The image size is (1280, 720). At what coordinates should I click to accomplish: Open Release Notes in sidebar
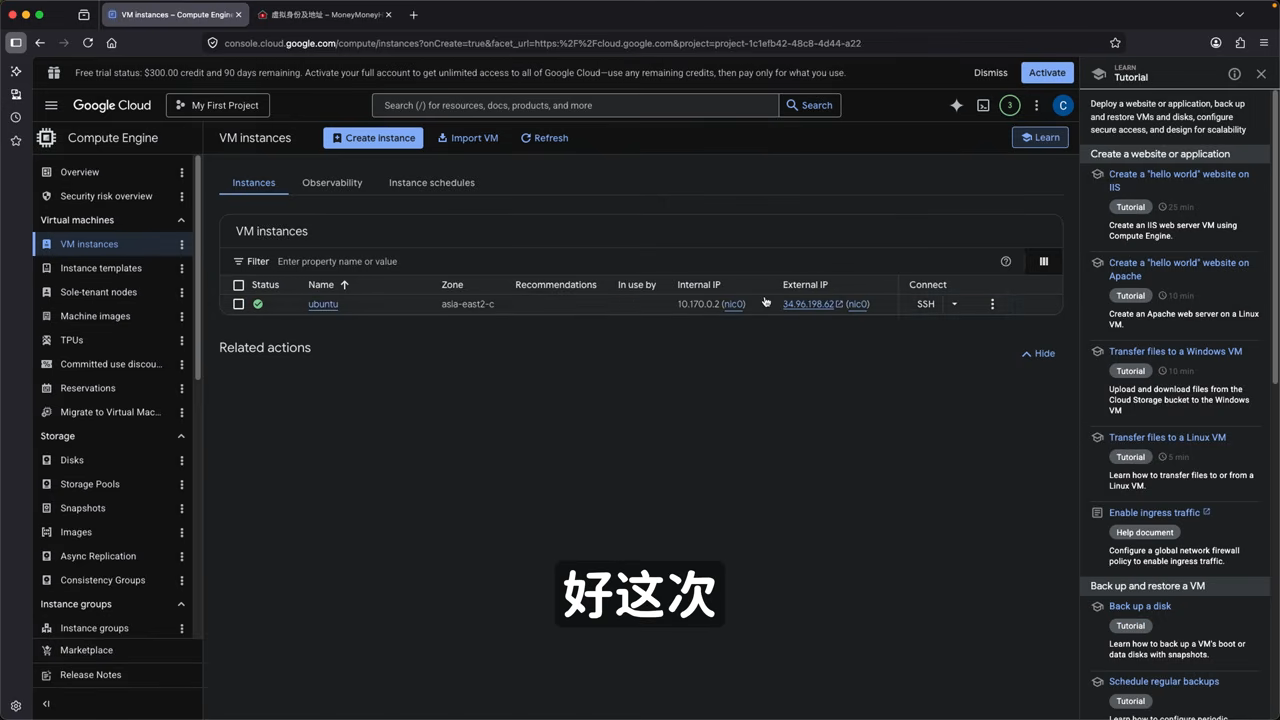tap(90, 675)
